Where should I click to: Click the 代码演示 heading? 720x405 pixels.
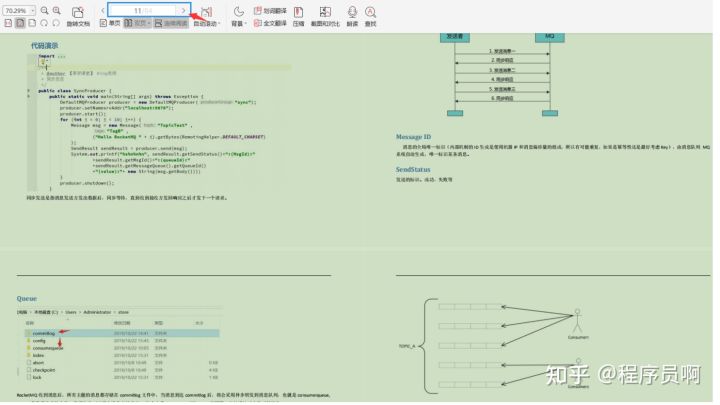pyautogui.click(x=45, y=45)
